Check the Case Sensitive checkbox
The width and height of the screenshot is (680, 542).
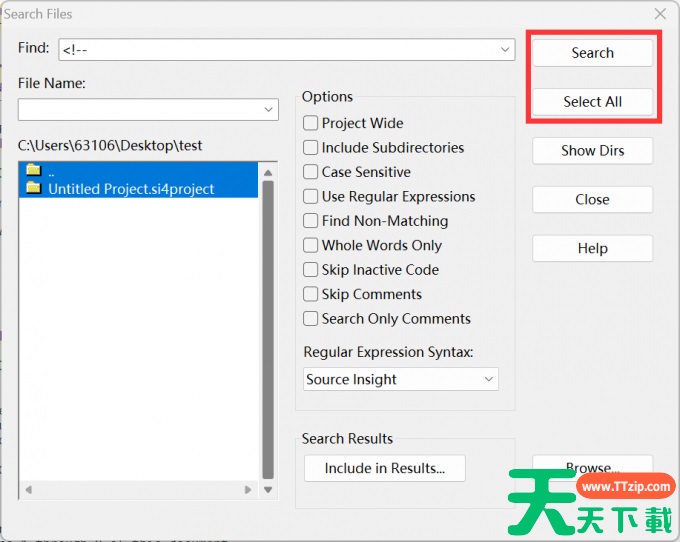311,172
